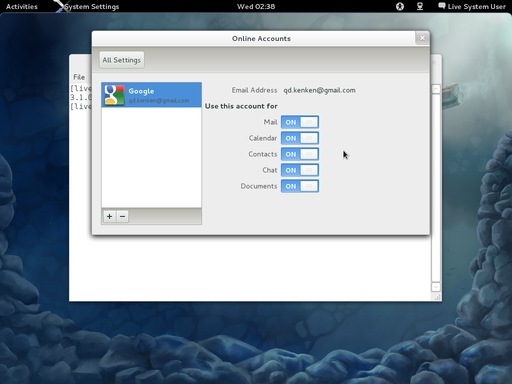Go back to All Settings
Screen dimensions: 512x384
(x=122, y=60)
